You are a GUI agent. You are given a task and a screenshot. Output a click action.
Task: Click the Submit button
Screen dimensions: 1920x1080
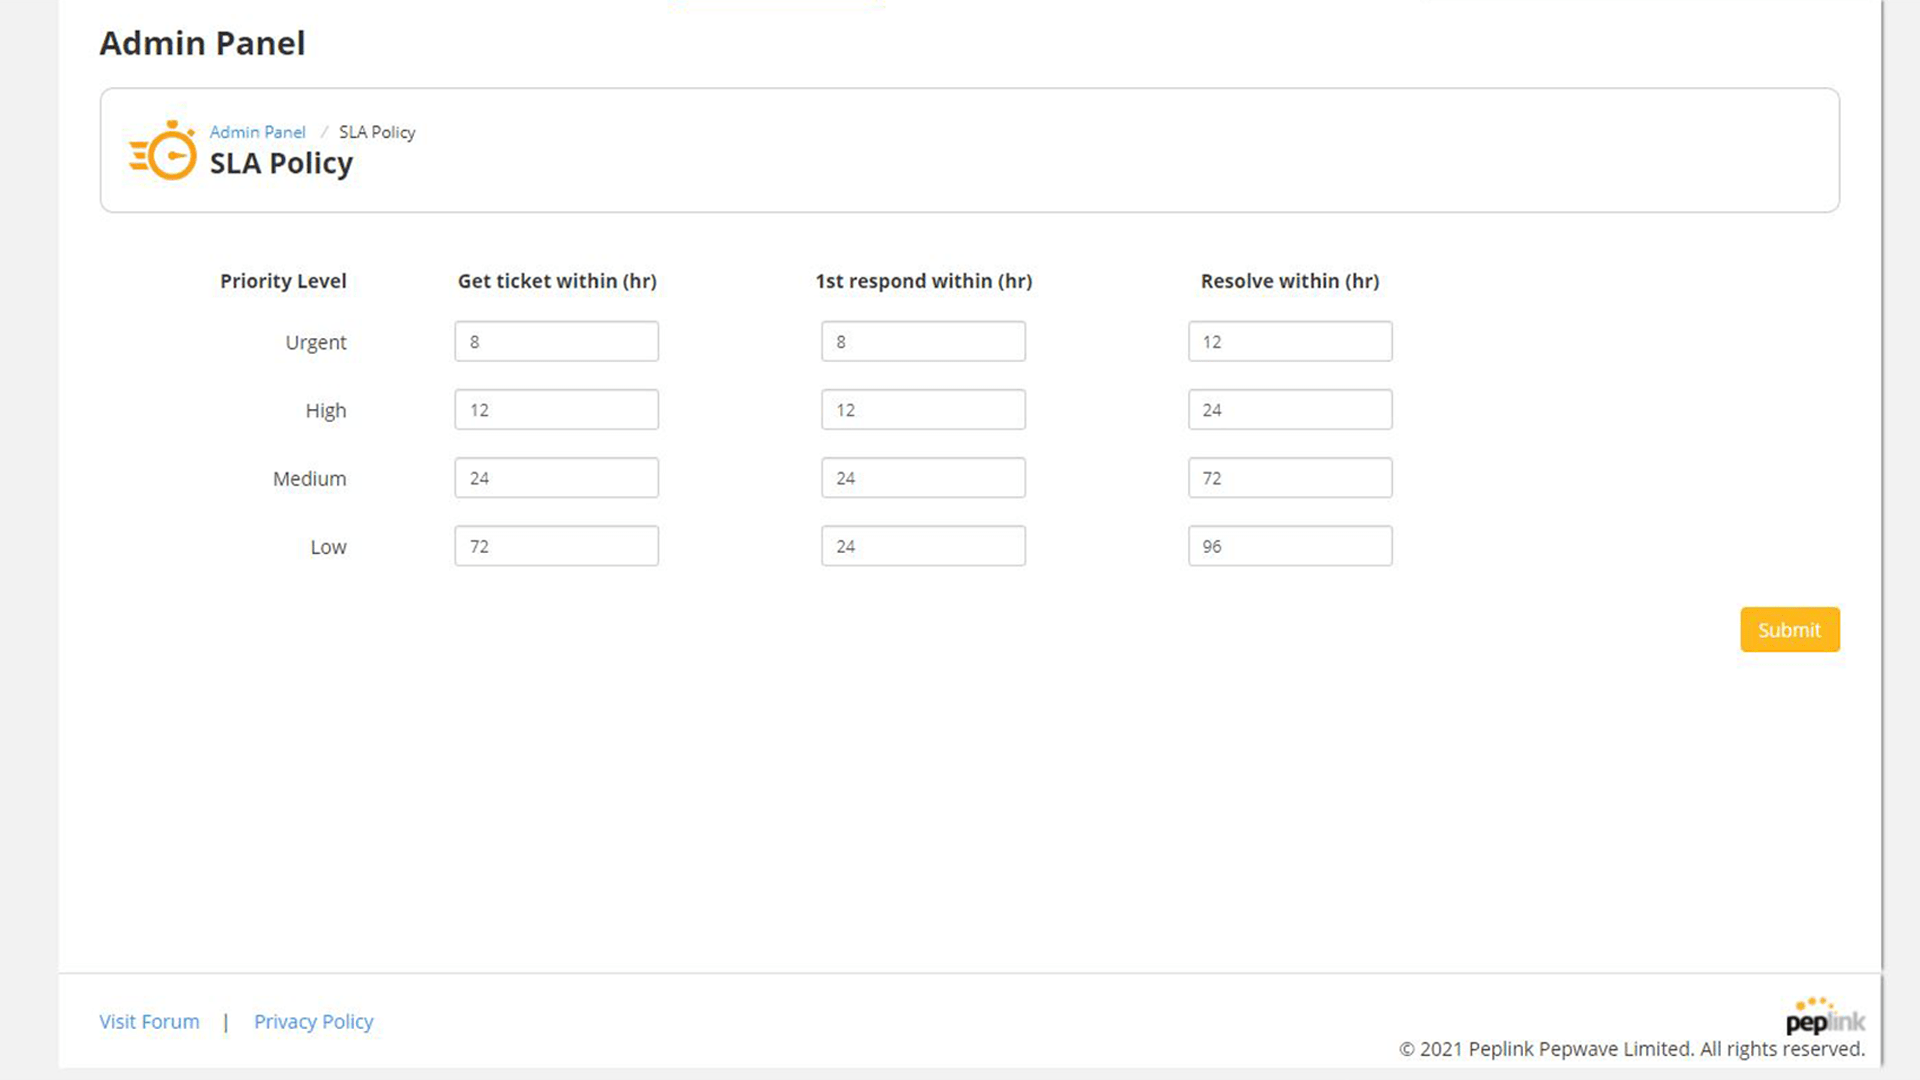click(x=1789, y=629)
